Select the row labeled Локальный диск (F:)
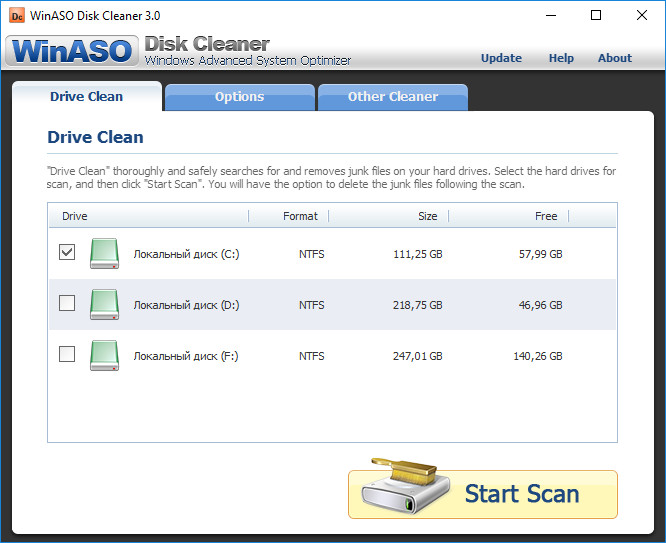 pyautogui.click(x=333, y=356)
